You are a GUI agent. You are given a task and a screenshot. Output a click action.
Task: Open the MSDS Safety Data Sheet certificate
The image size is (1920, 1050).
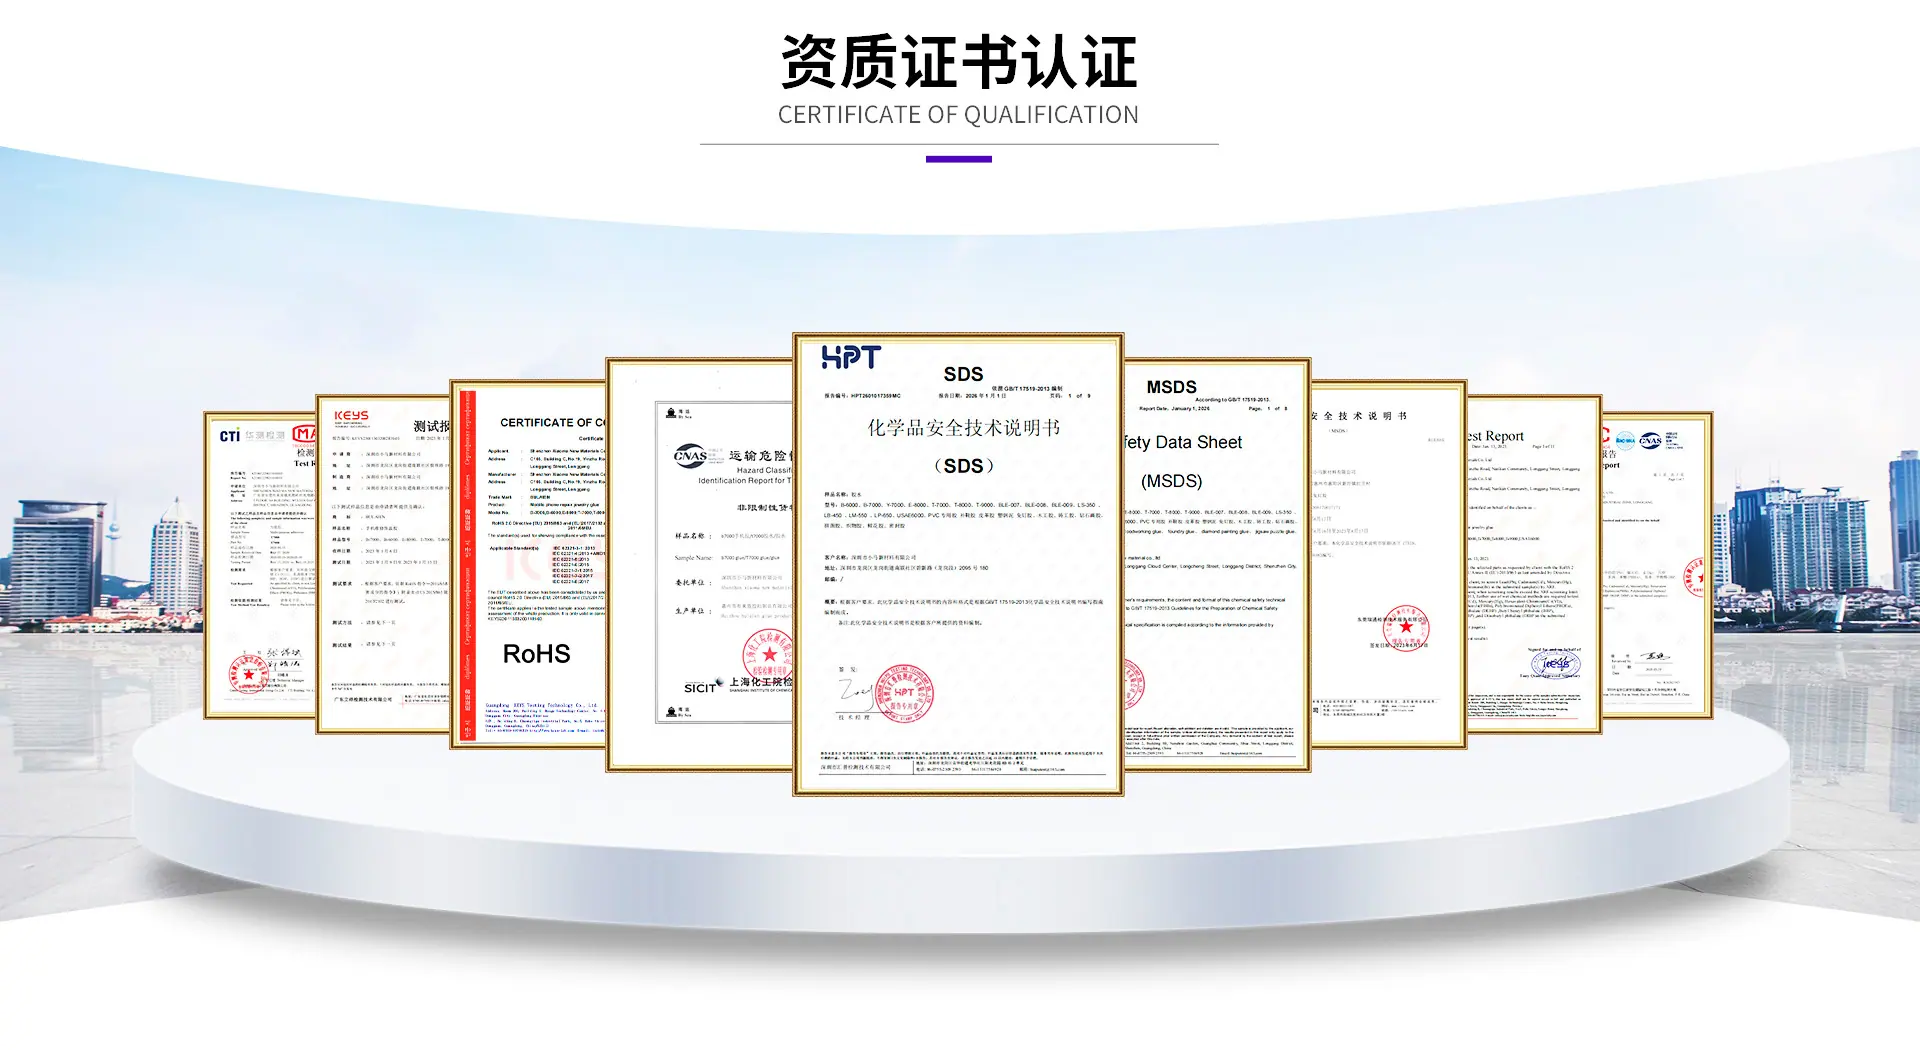click(1217, 565)
